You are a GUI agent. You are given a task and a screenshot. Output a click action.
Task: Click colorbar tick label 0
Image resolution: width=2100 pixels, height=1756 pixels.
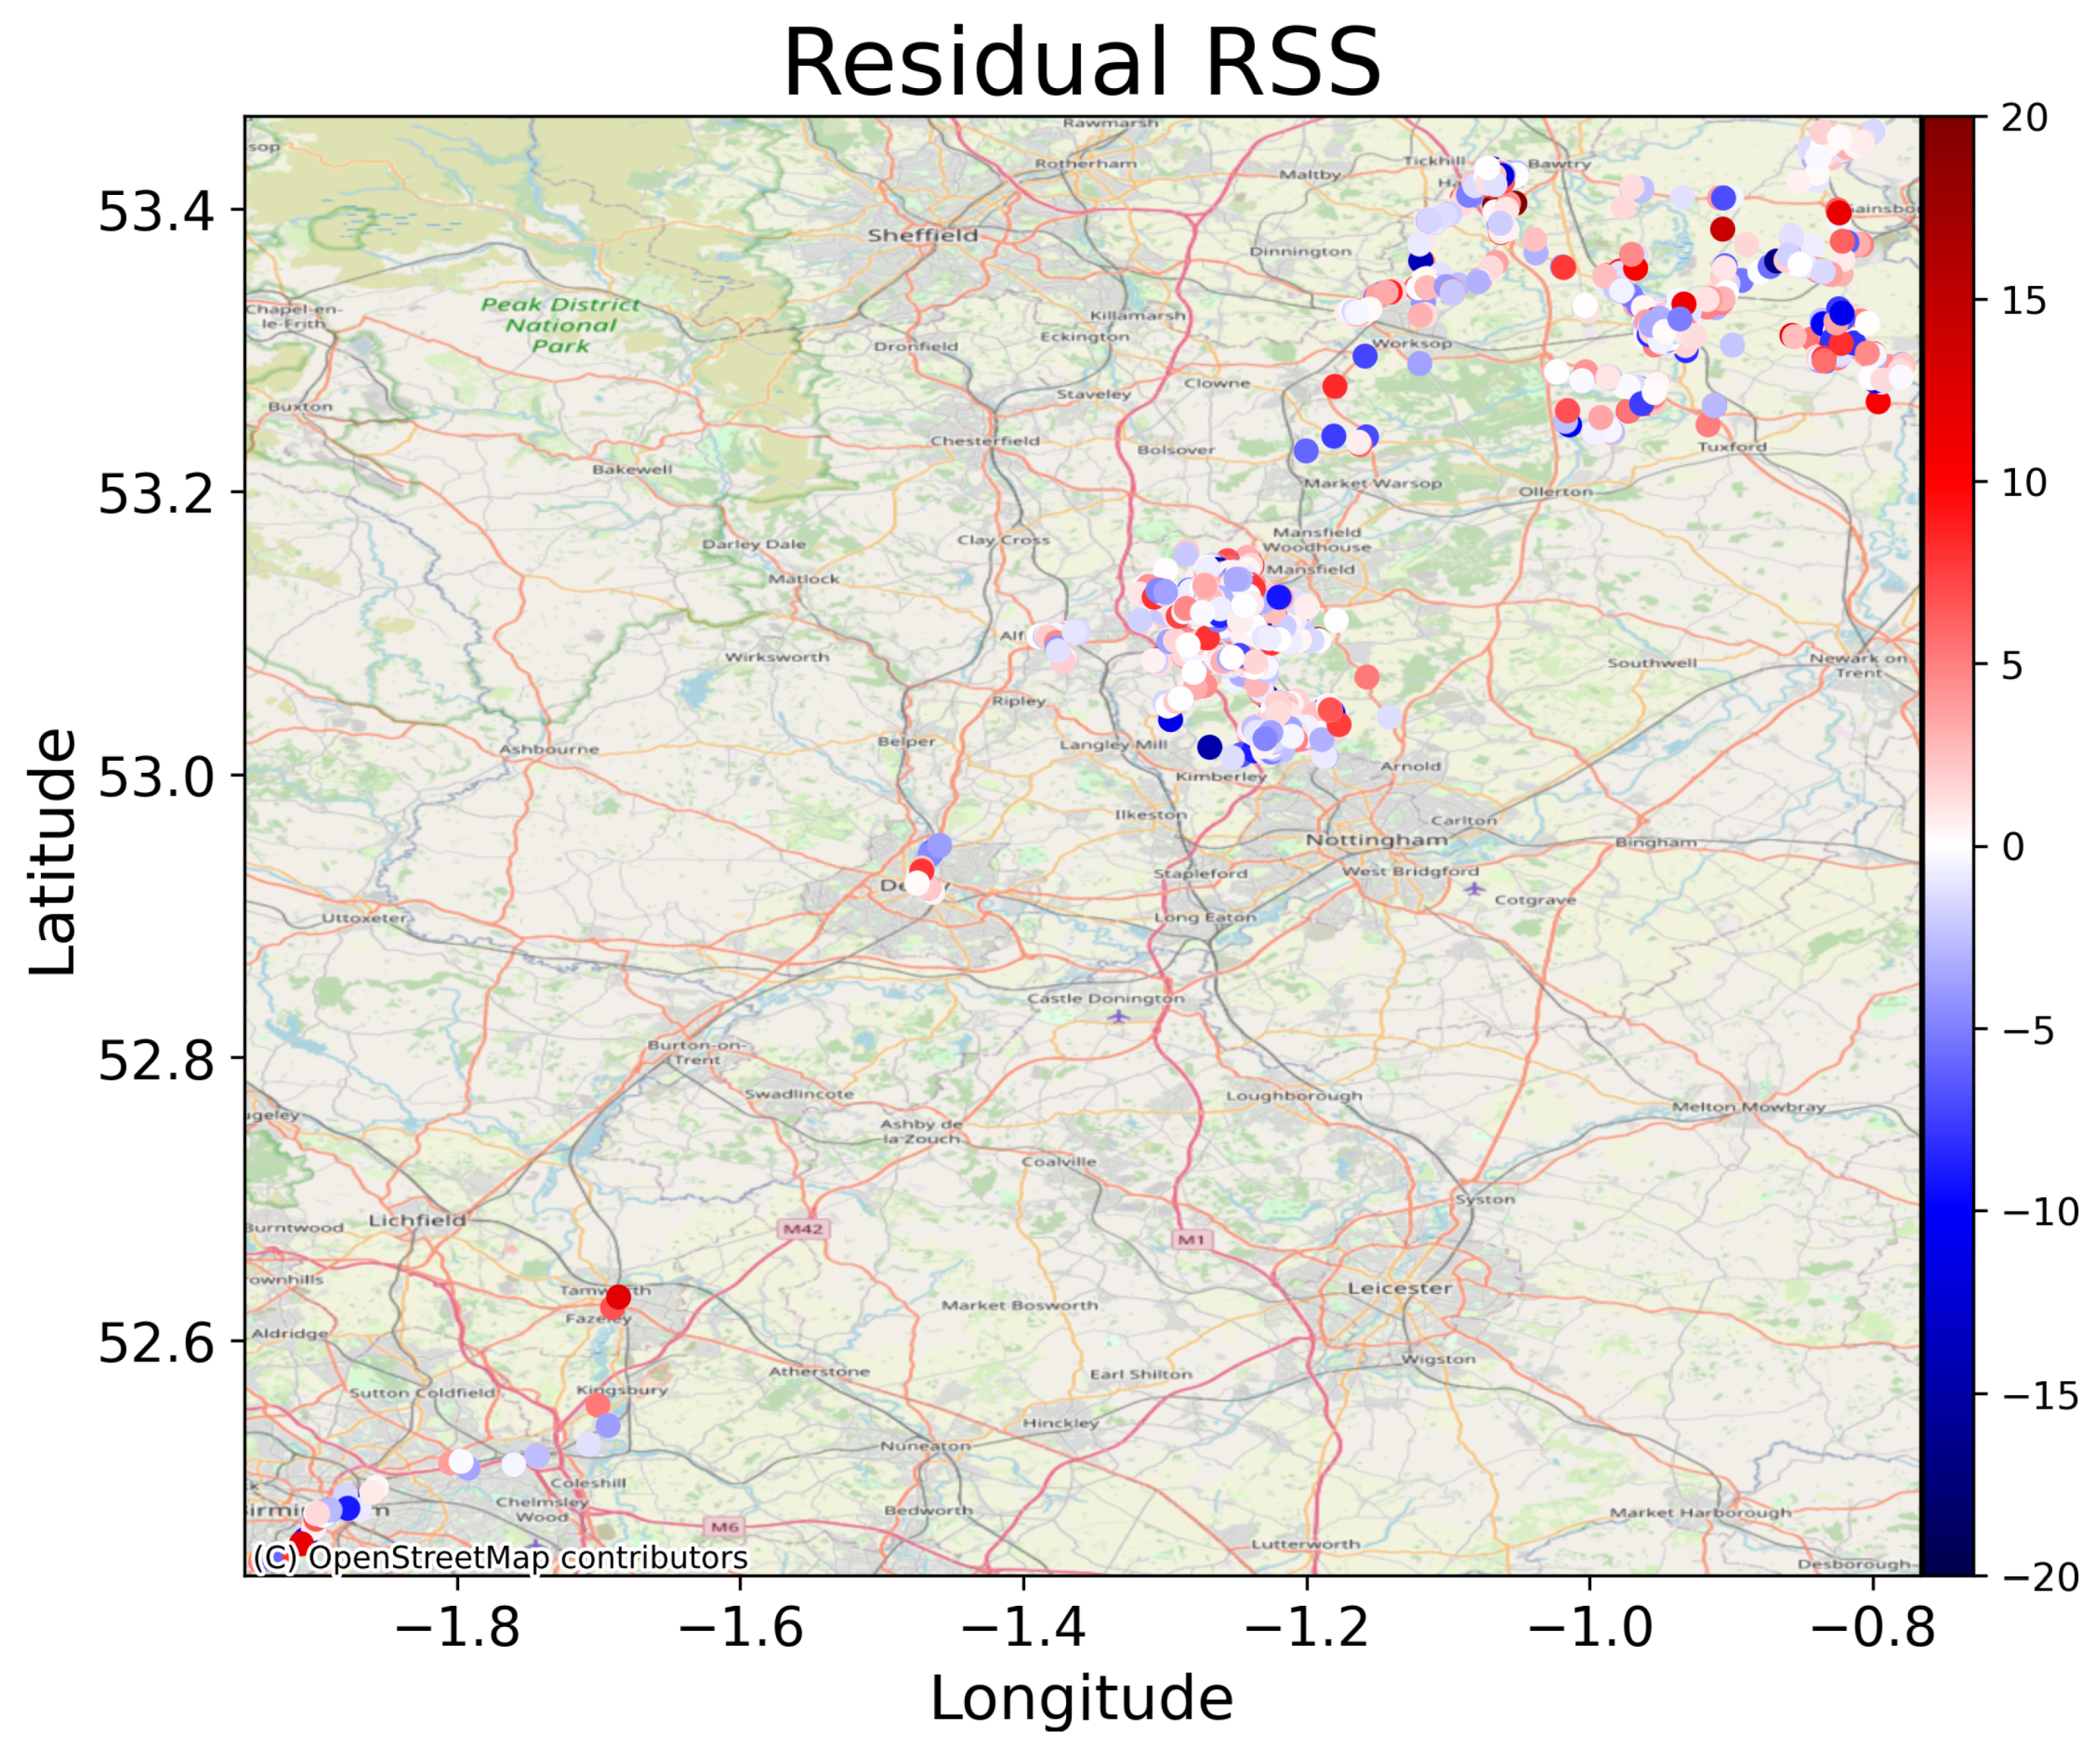coord(2013,847)
